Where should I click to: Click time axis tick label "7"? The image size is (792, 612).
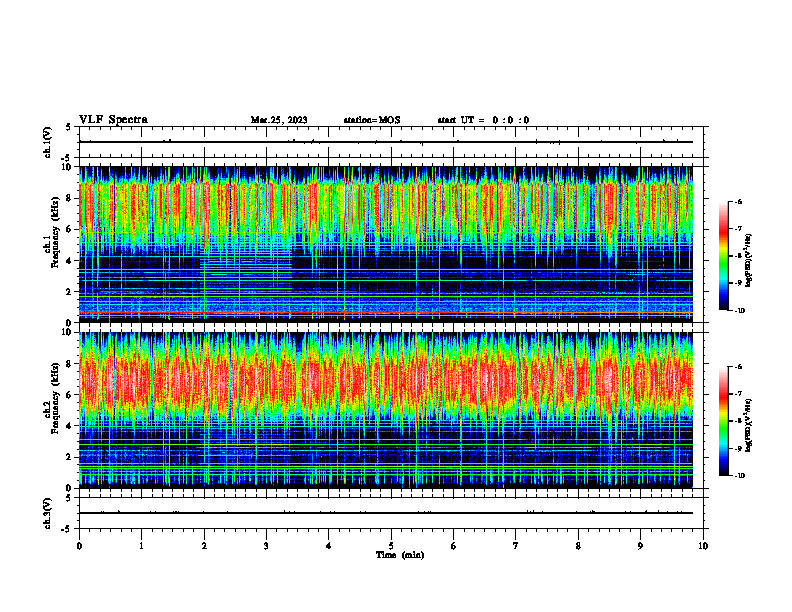pyautogui.click(x=516, y=546)
